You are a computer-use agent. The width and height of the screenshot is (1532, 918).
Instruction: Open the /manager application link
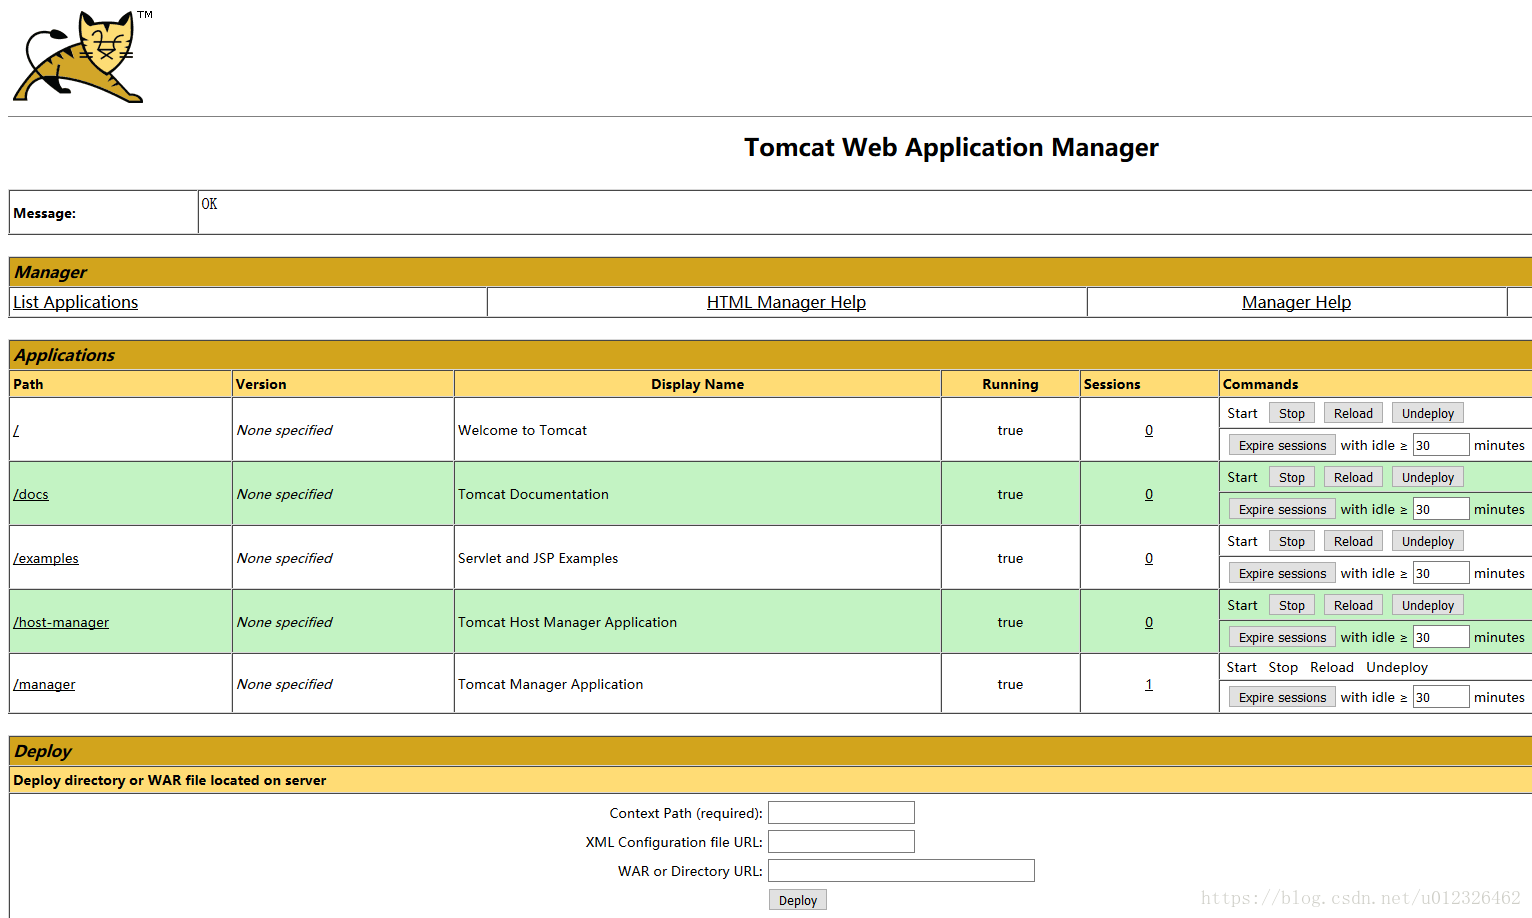[x=44, y=684]
